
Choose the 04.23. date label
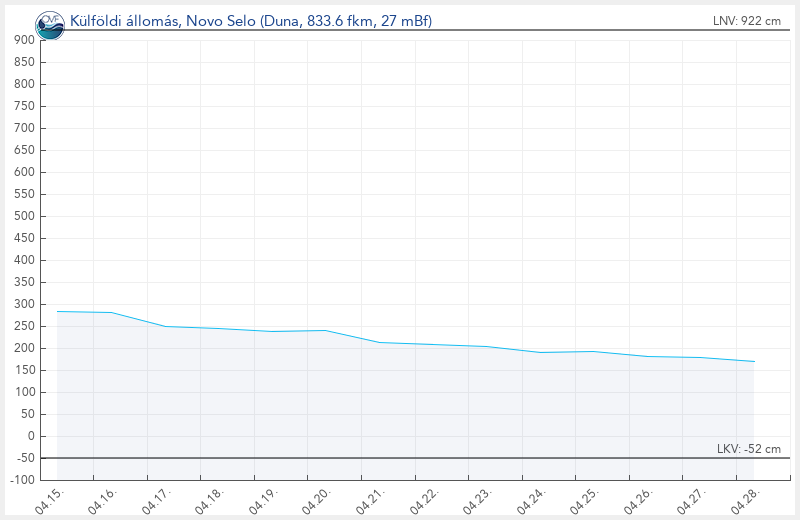[479, 500]
